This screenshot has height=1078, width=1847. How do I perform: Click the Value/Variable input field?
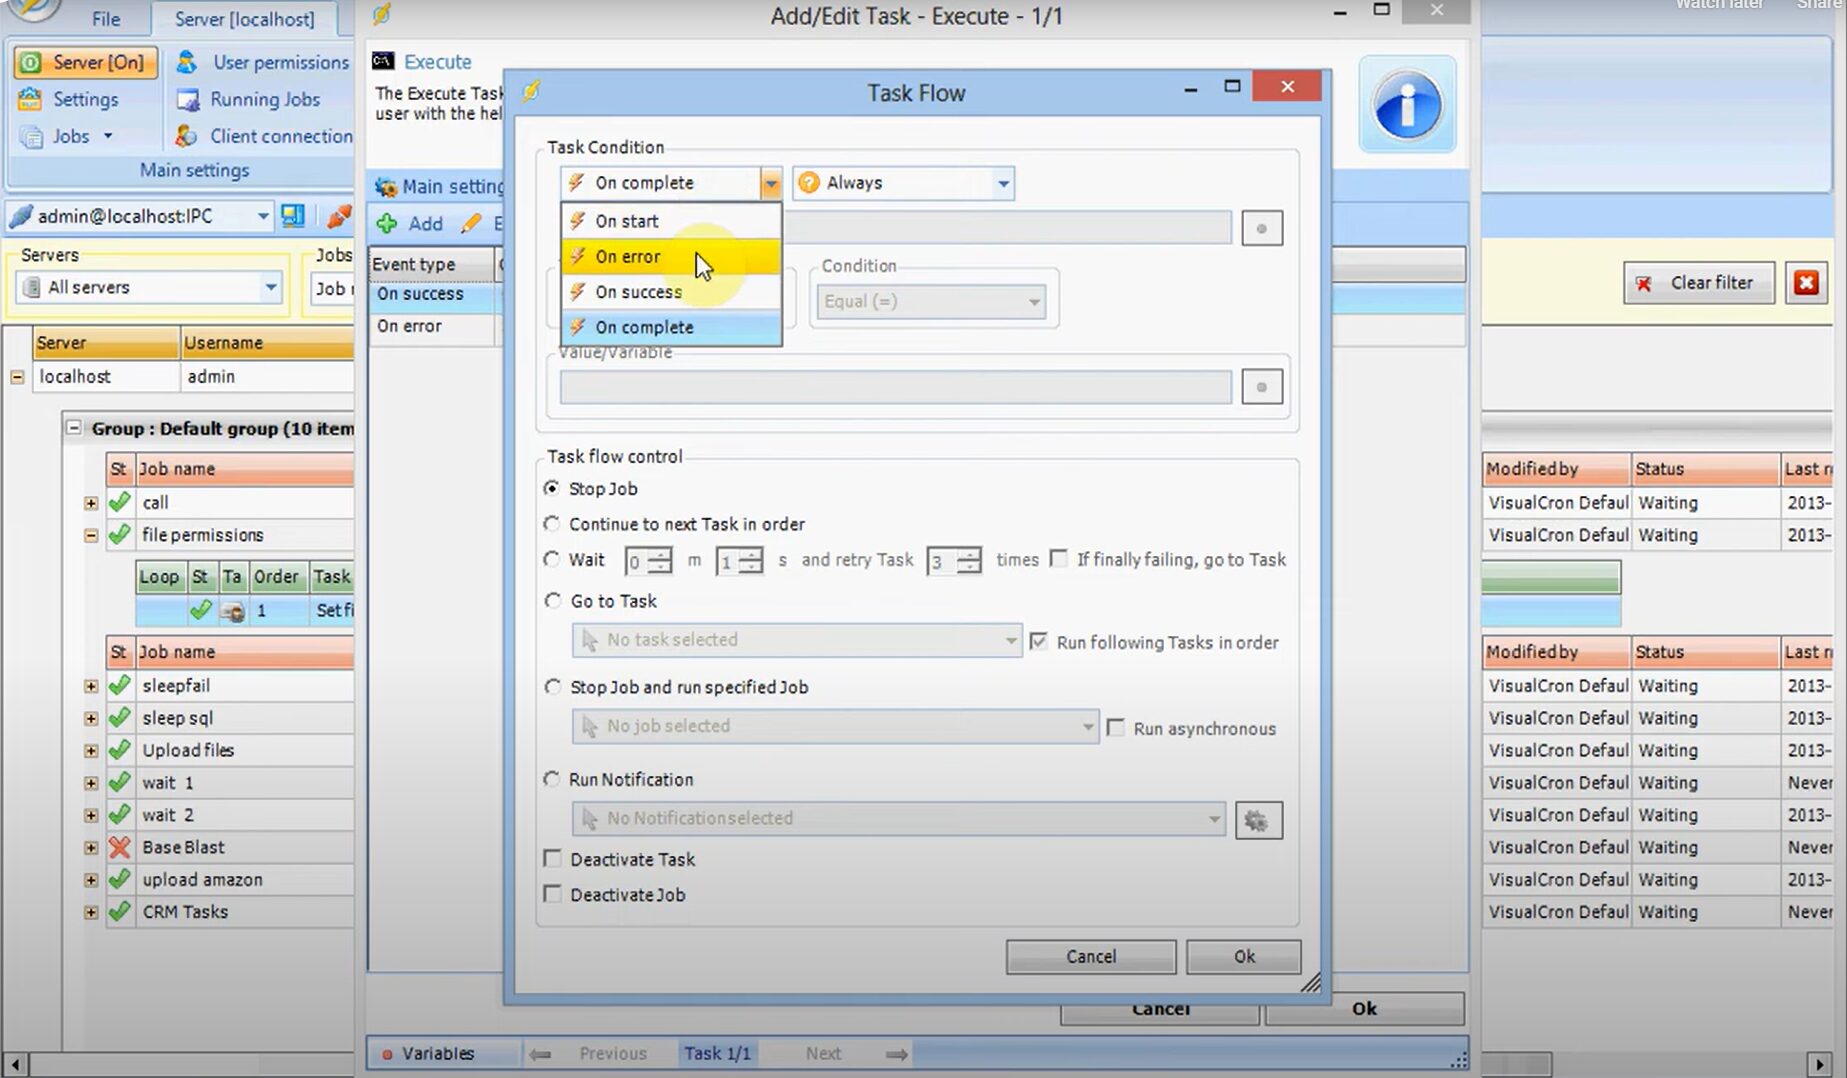pos(895,387)
